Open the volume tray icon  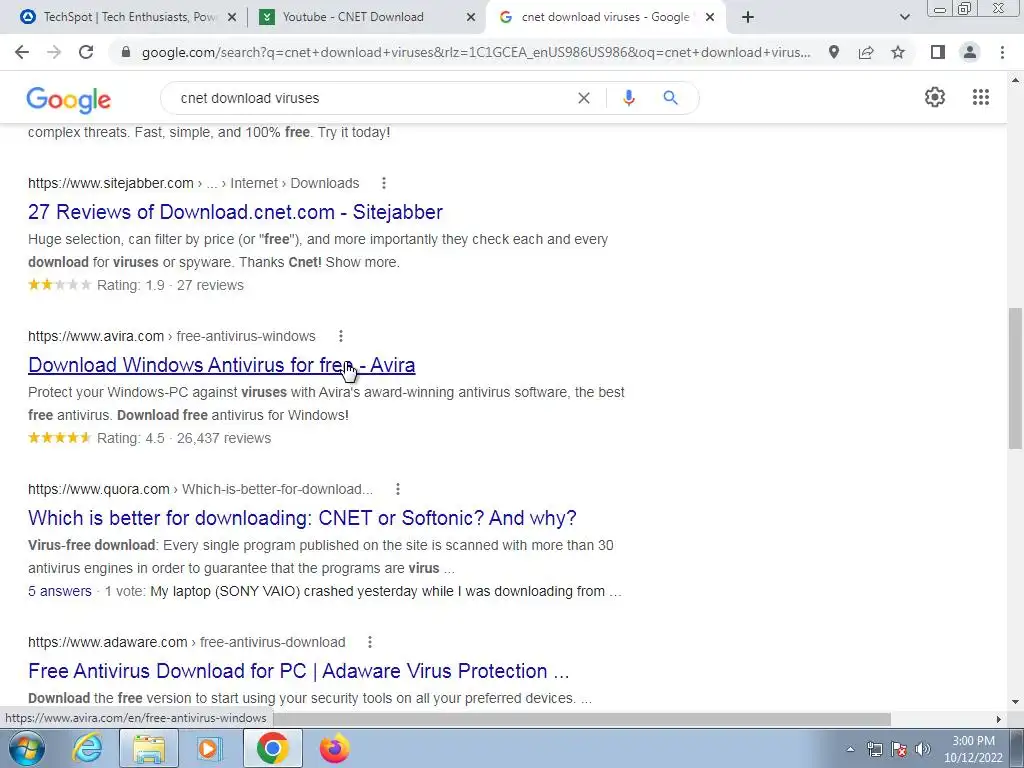point(922,749)
